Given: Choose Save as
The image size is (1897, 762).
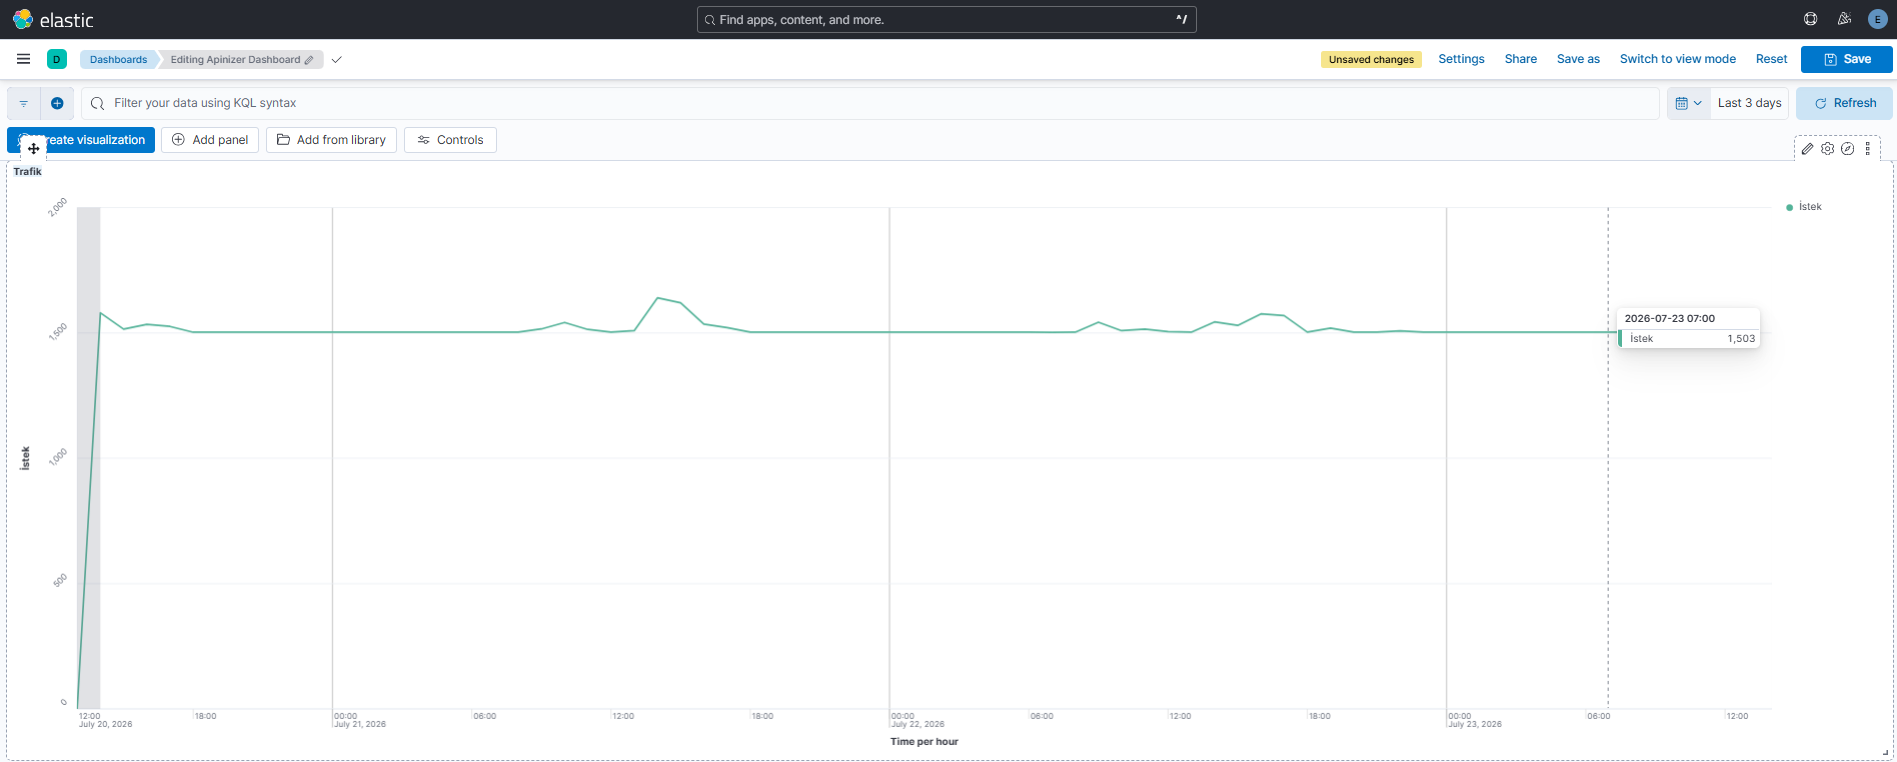Looking at the screenshot, I should coord(1578,59).
